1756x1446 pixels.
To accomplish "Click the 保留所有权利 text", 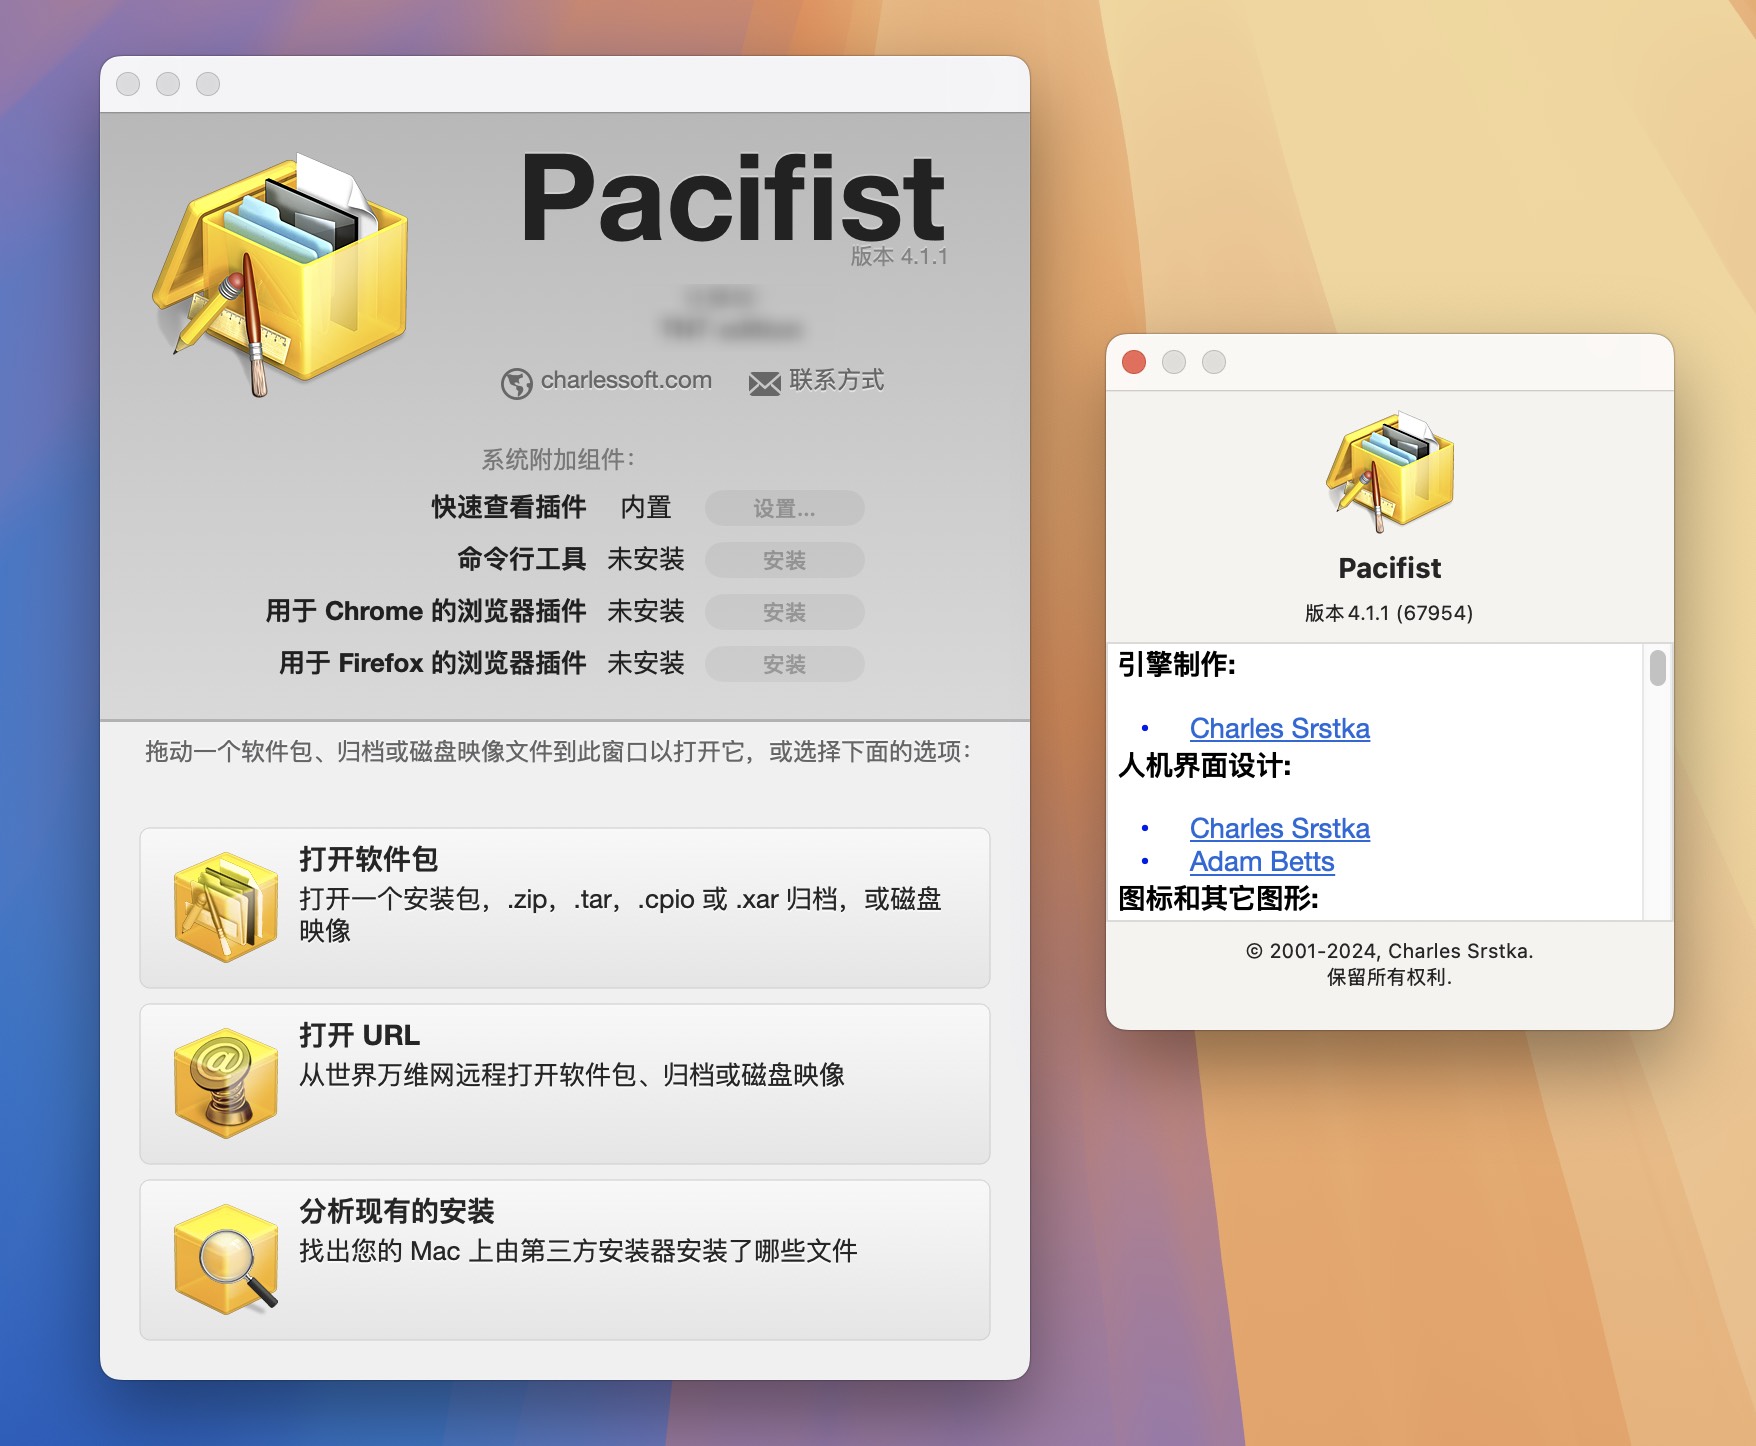I will [x=1389, y=977].
